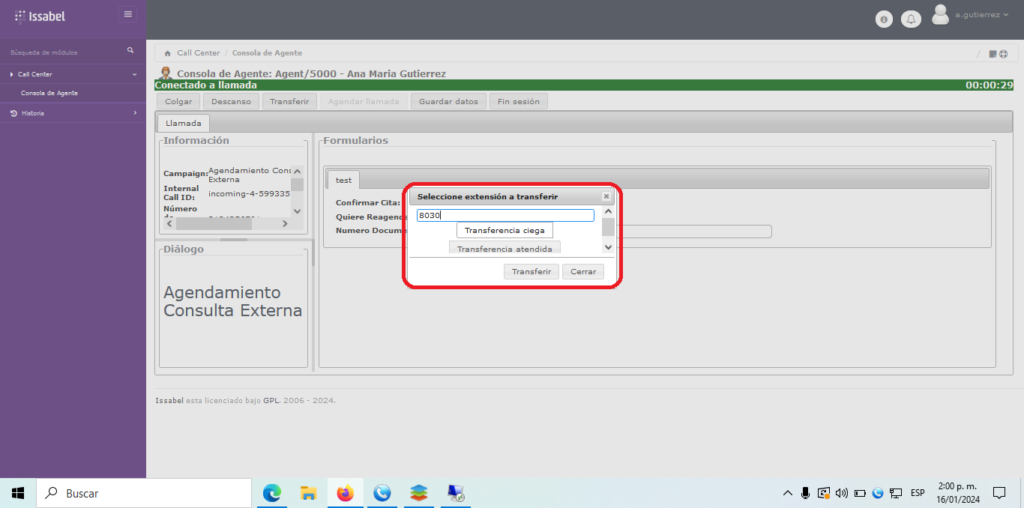Open Firefox from the taskbar
The image size is (1024, 508).
tap(345, 492)
